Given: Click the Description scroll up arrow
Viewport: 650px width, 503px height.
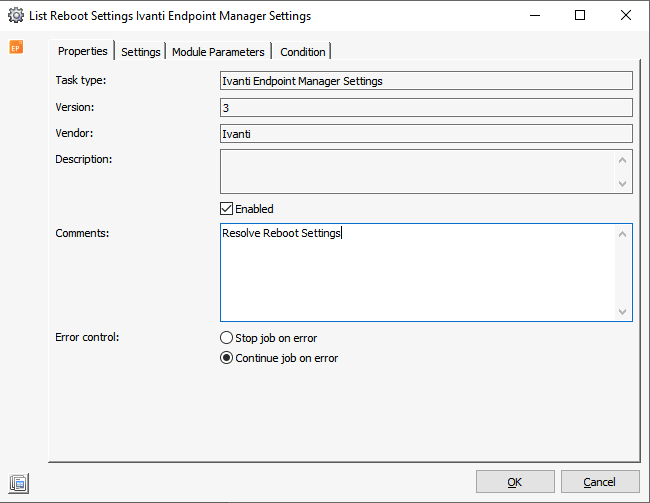Looking at the screenshot, I should (x=622, y=160).
